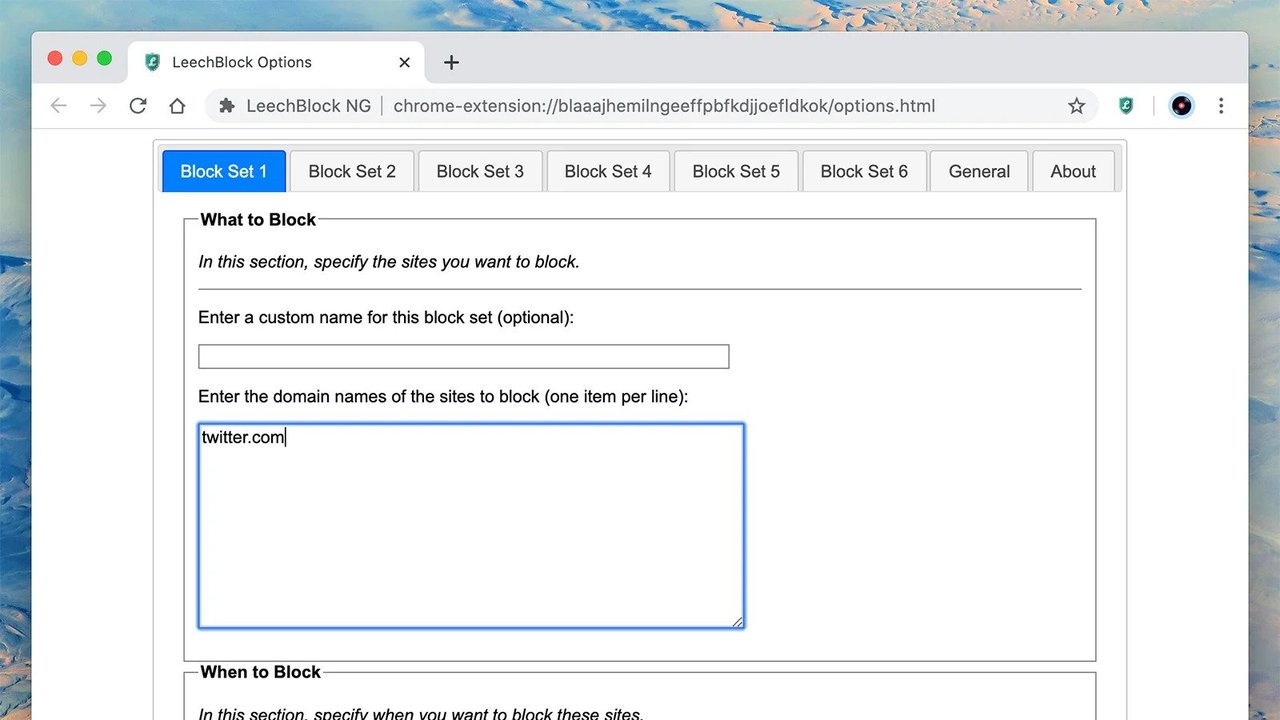Open the General settings tab
The height and width of the screenshot is (720, 1280).
coord(979,171)
